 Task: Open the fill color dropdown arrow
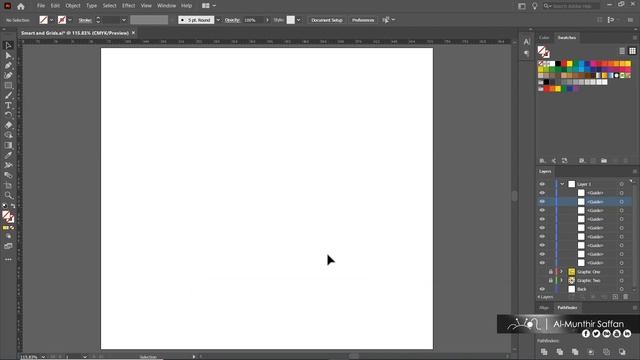click(51, 20)
